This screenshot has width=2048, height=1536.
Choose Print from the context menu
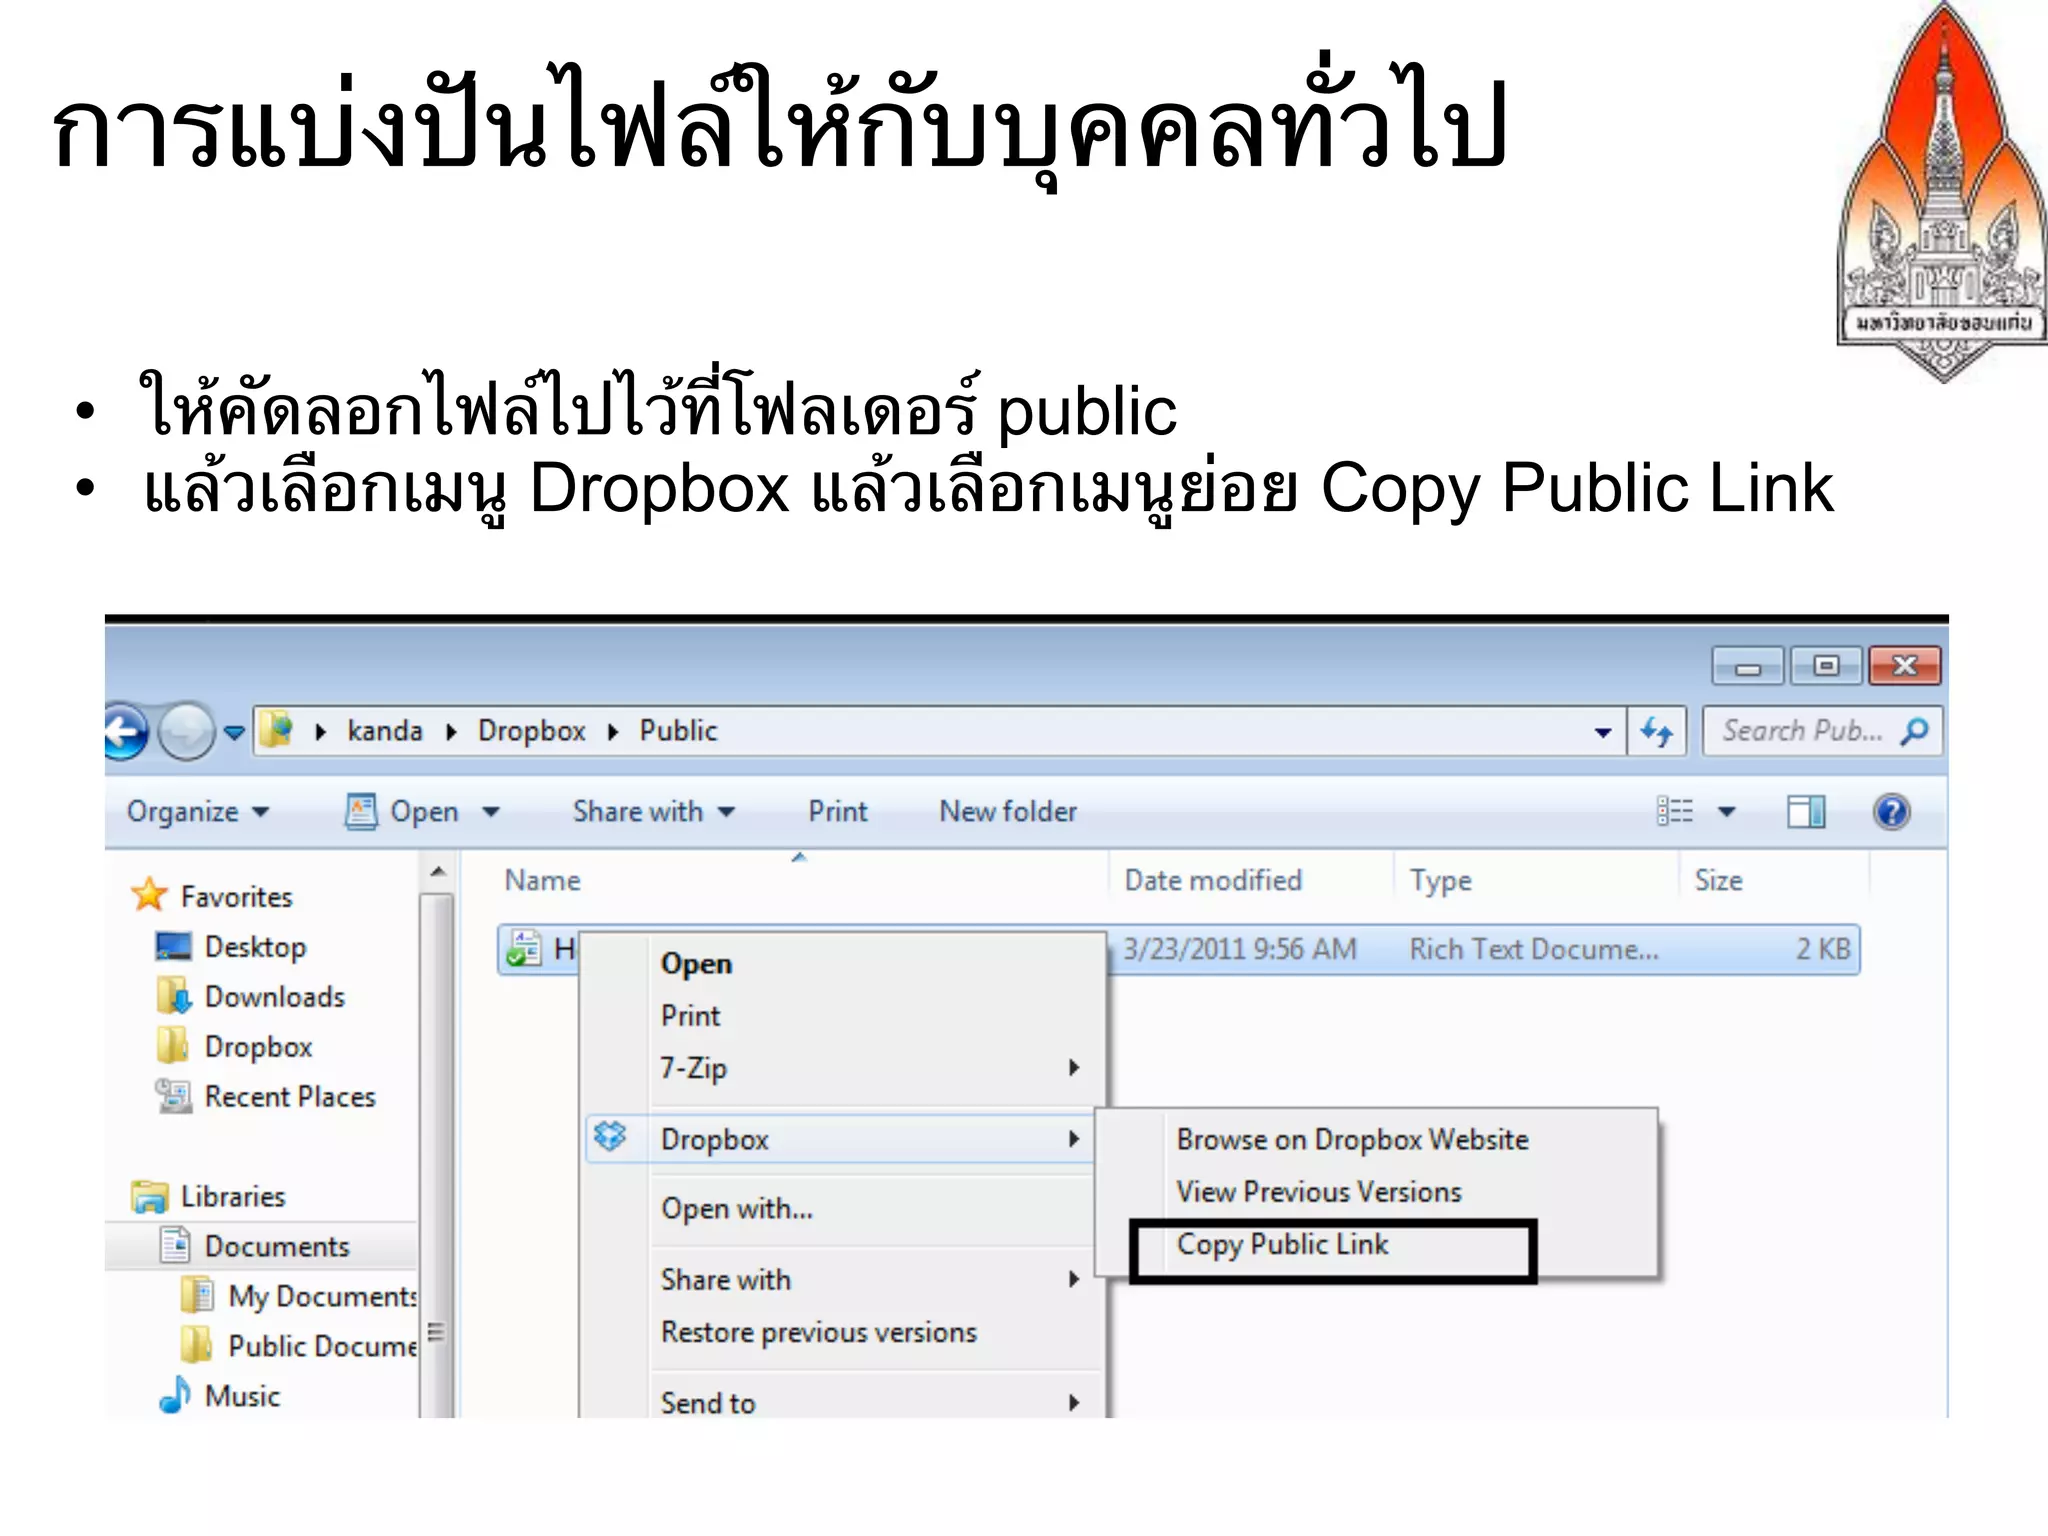(690, 1016)
